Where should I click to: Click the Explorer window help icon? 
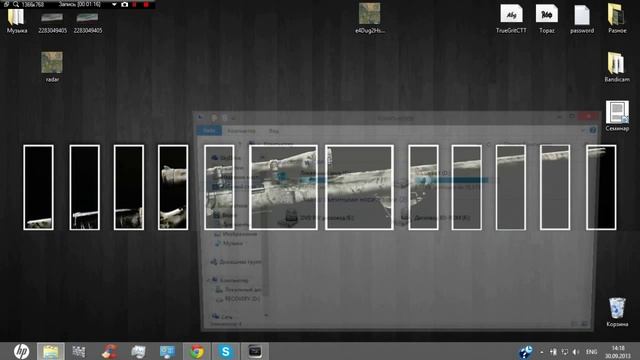[x=593, y=130]
